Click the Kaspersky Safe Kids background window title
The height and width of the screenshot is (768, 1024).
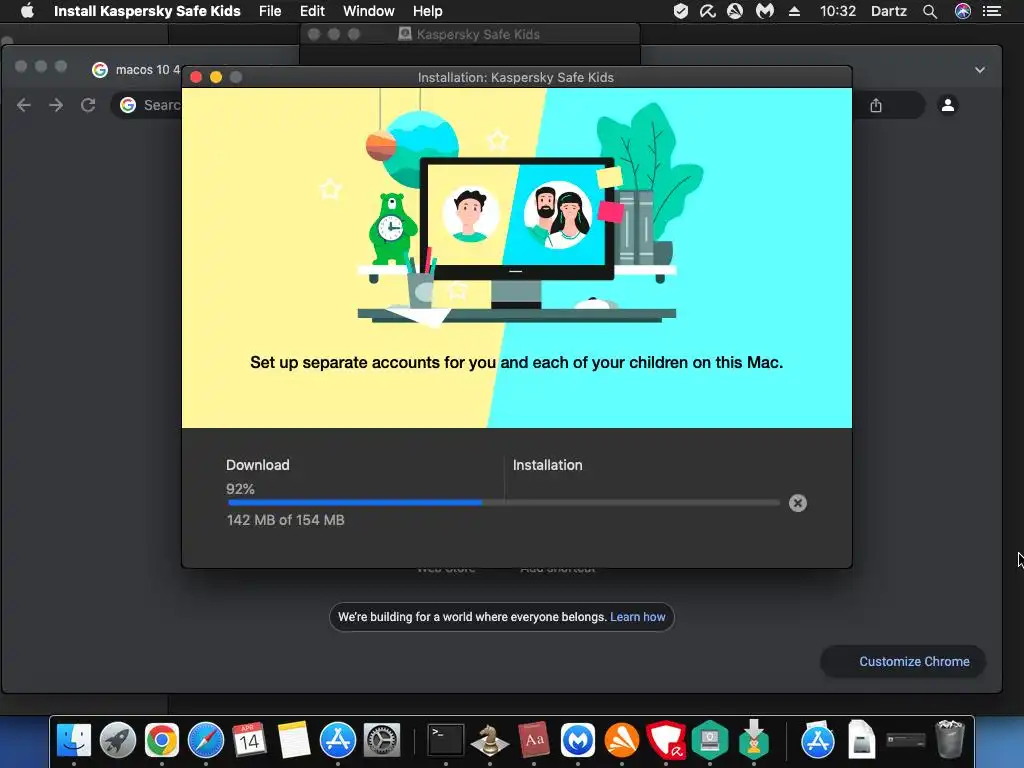(478, 35)
